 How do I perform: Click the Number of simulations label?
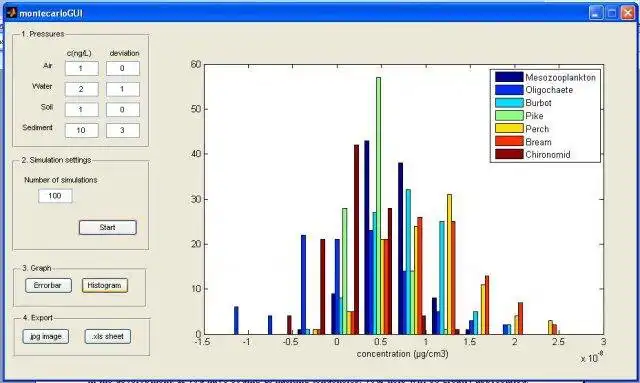tap(61, 180)
